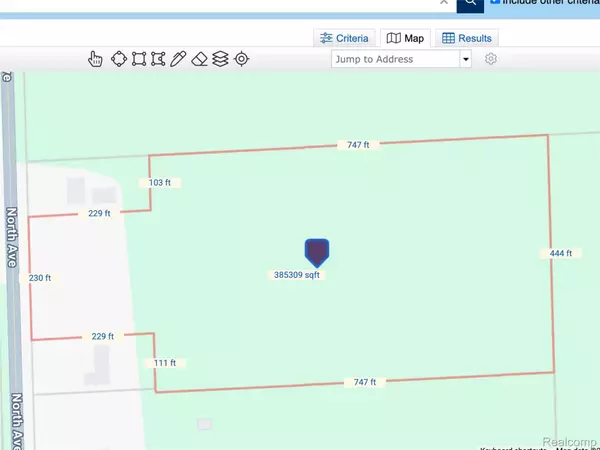Open the Results tab
This screenshot has height=450, width=600.
click(x=468, y=39)
